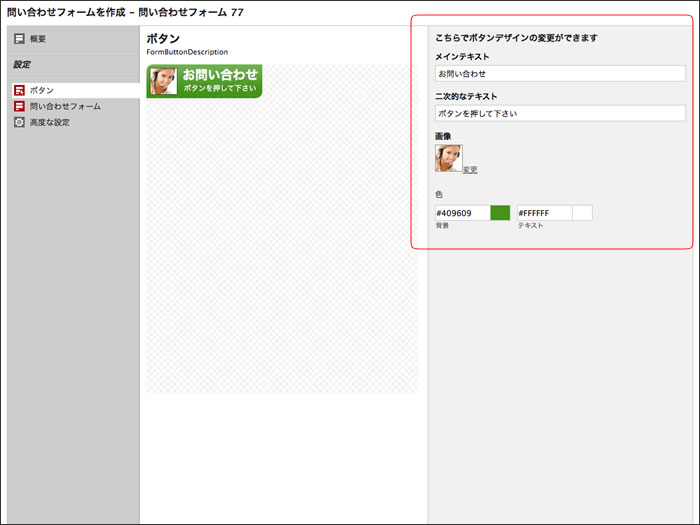Click the 高度な設定 gear icon
Viewport: 700px width, 525px height.
[19, 122]
